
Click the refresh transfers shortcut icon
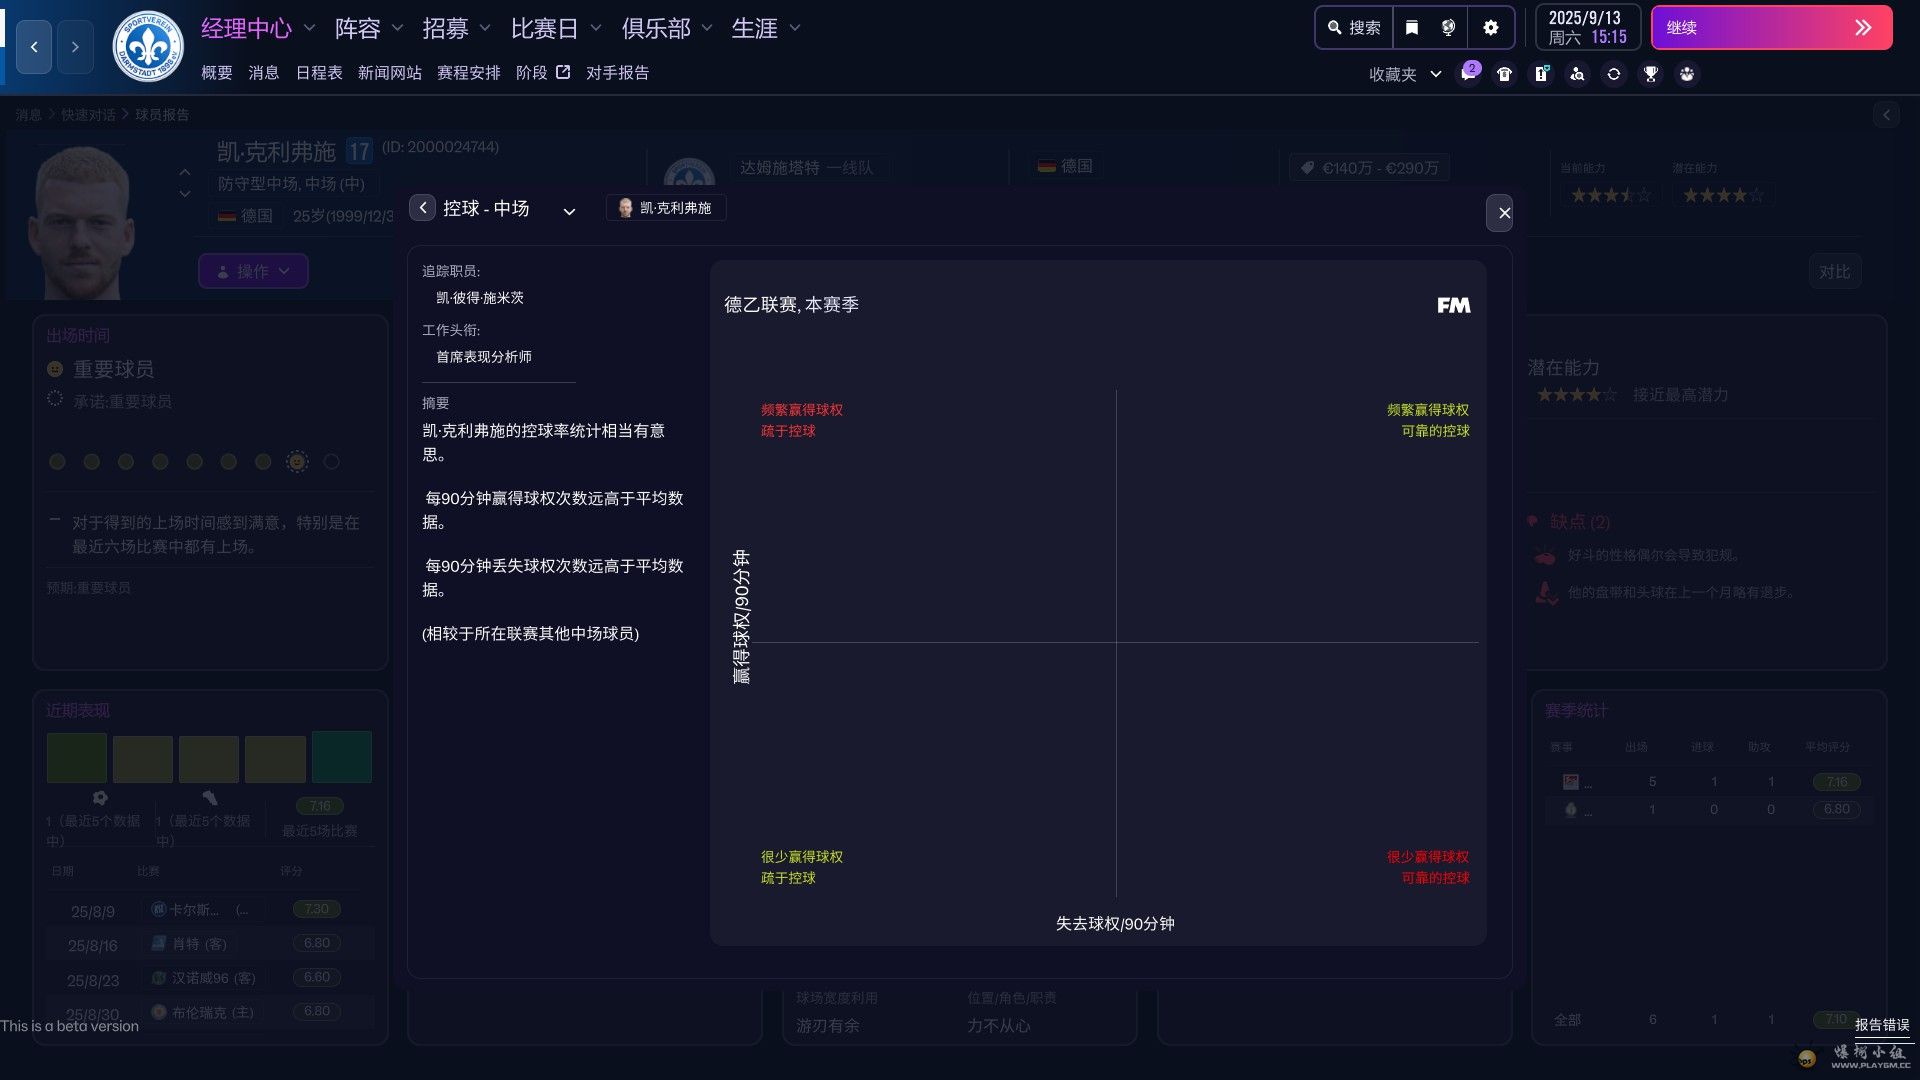pyautogui.click(x=1613, y=74)
